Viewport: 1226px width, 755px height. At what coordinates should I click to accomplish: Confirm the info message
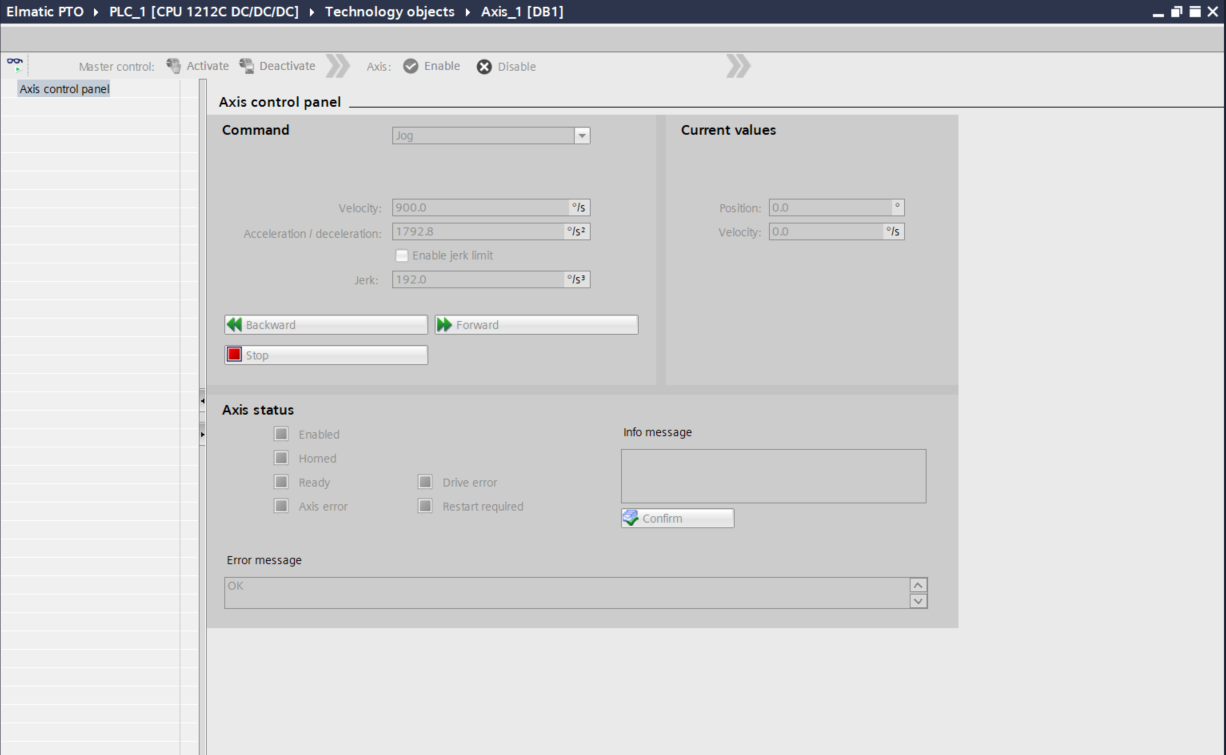[x=677, y=518]
